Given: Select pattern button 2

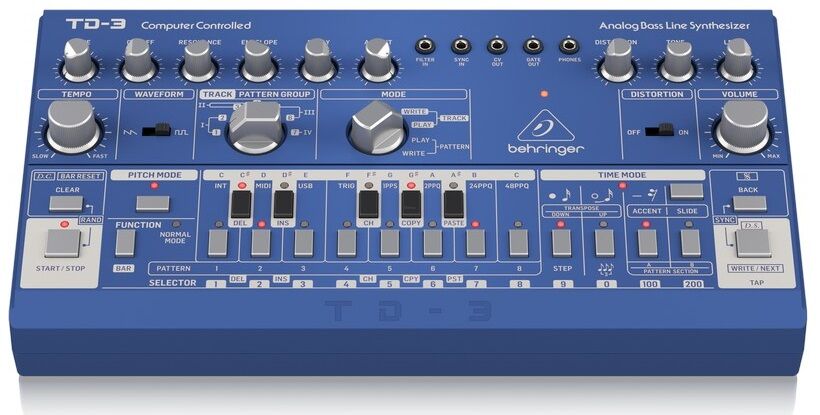Looking at the screenshot, I should 260,243.
